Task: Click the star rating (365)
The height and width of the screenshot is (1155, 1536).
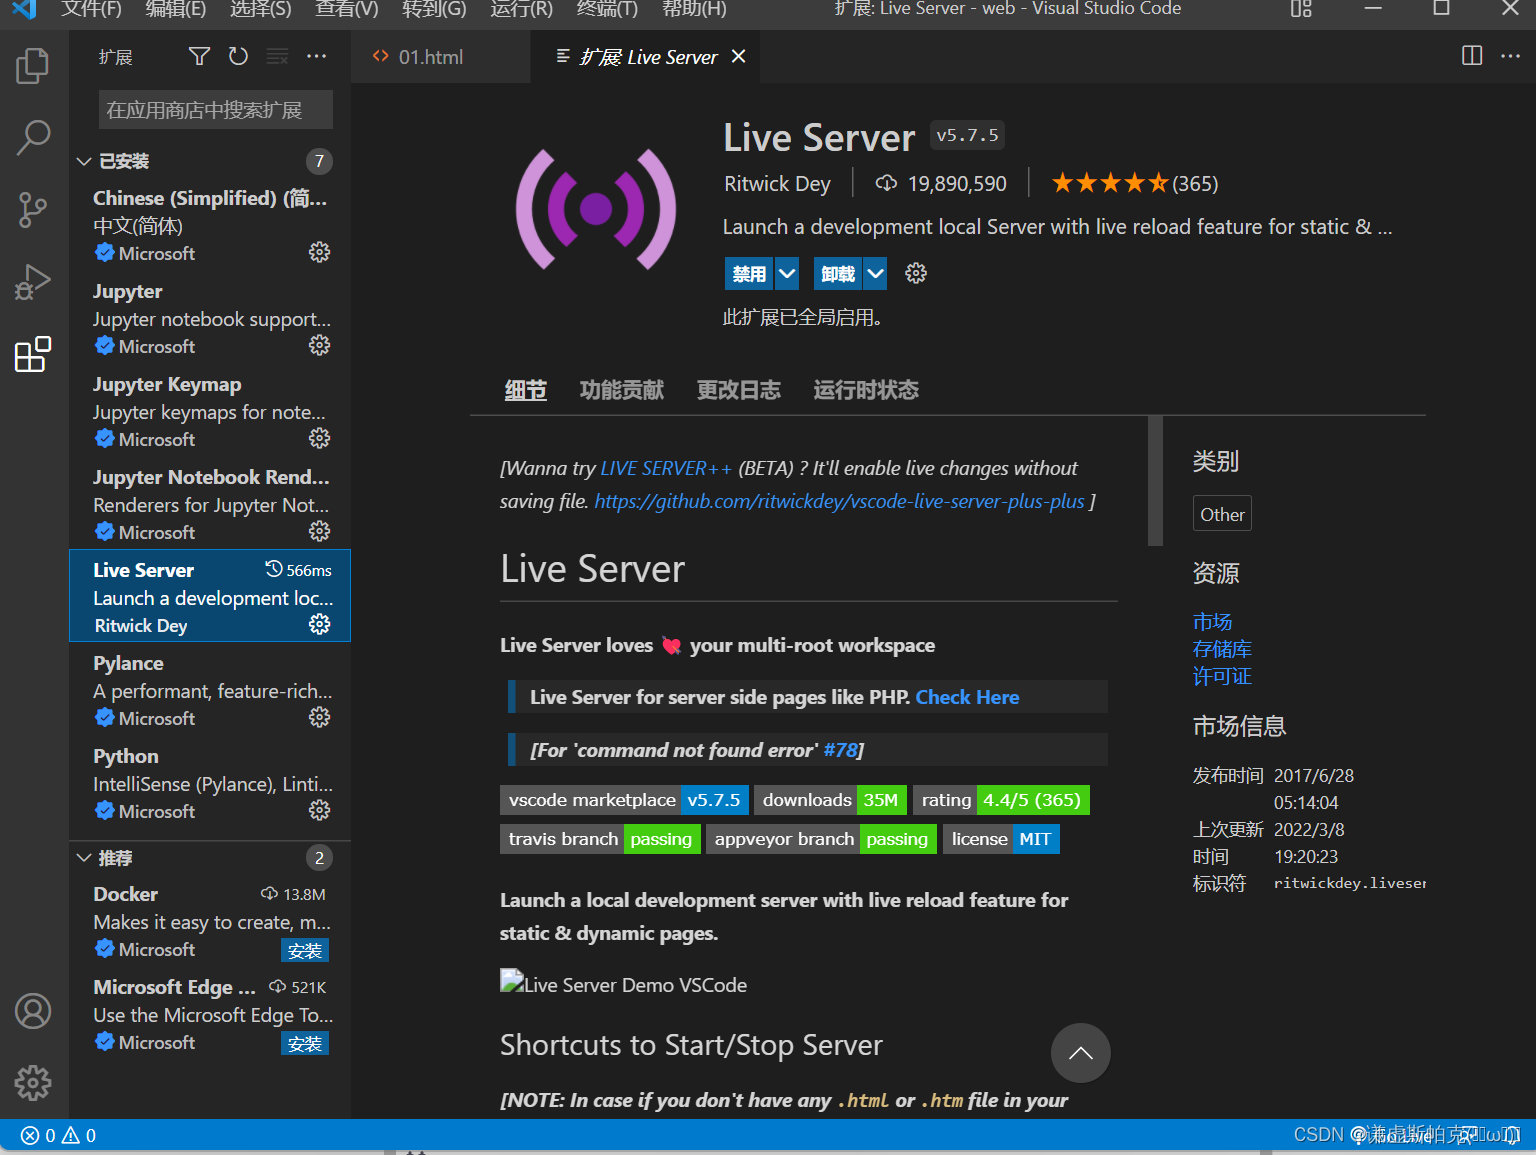Action: coord(1134,183)
